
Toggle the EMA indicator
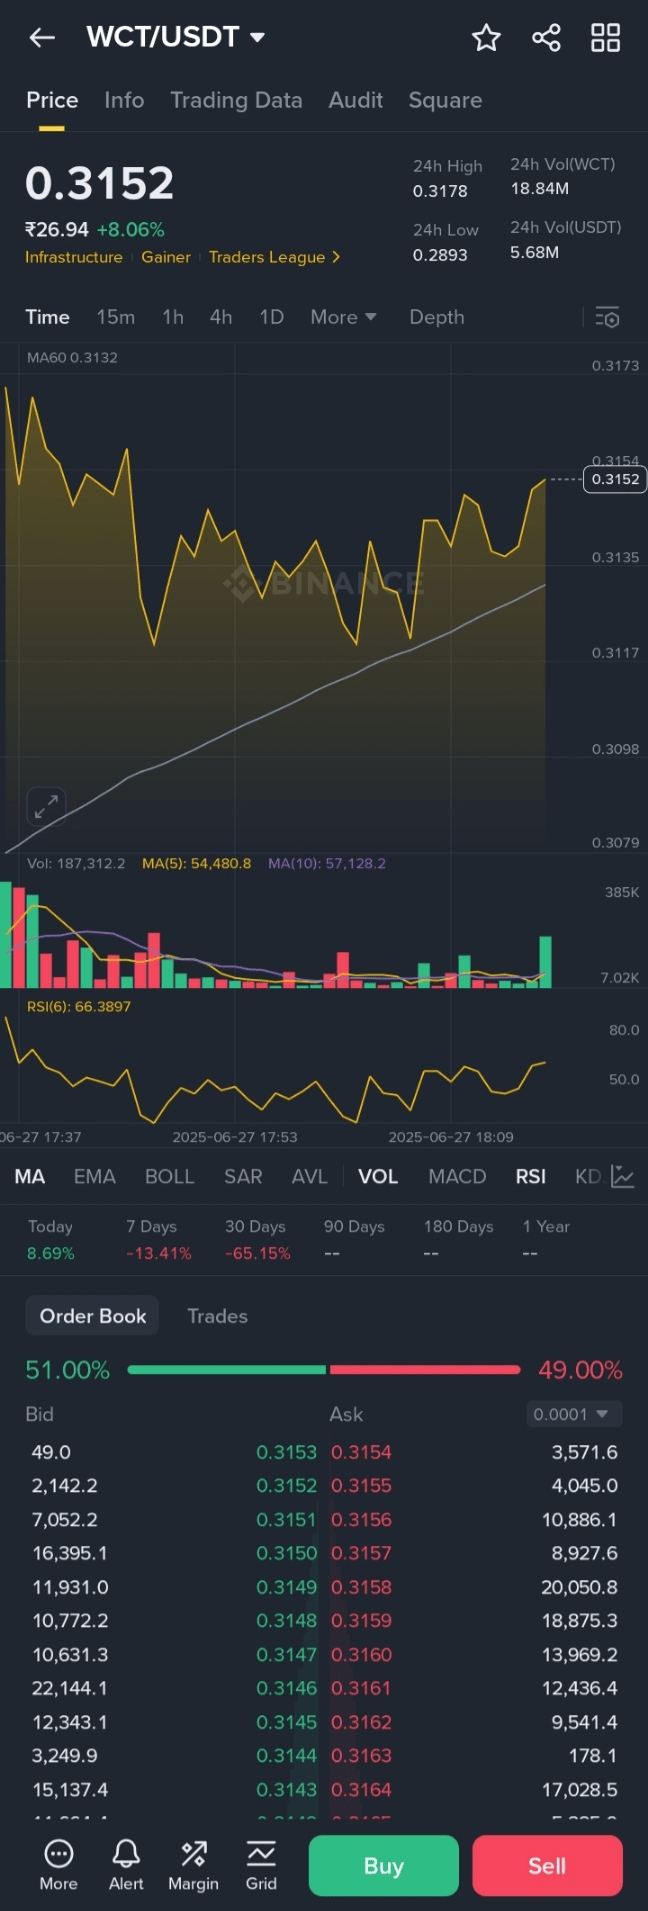(95, 1176)
